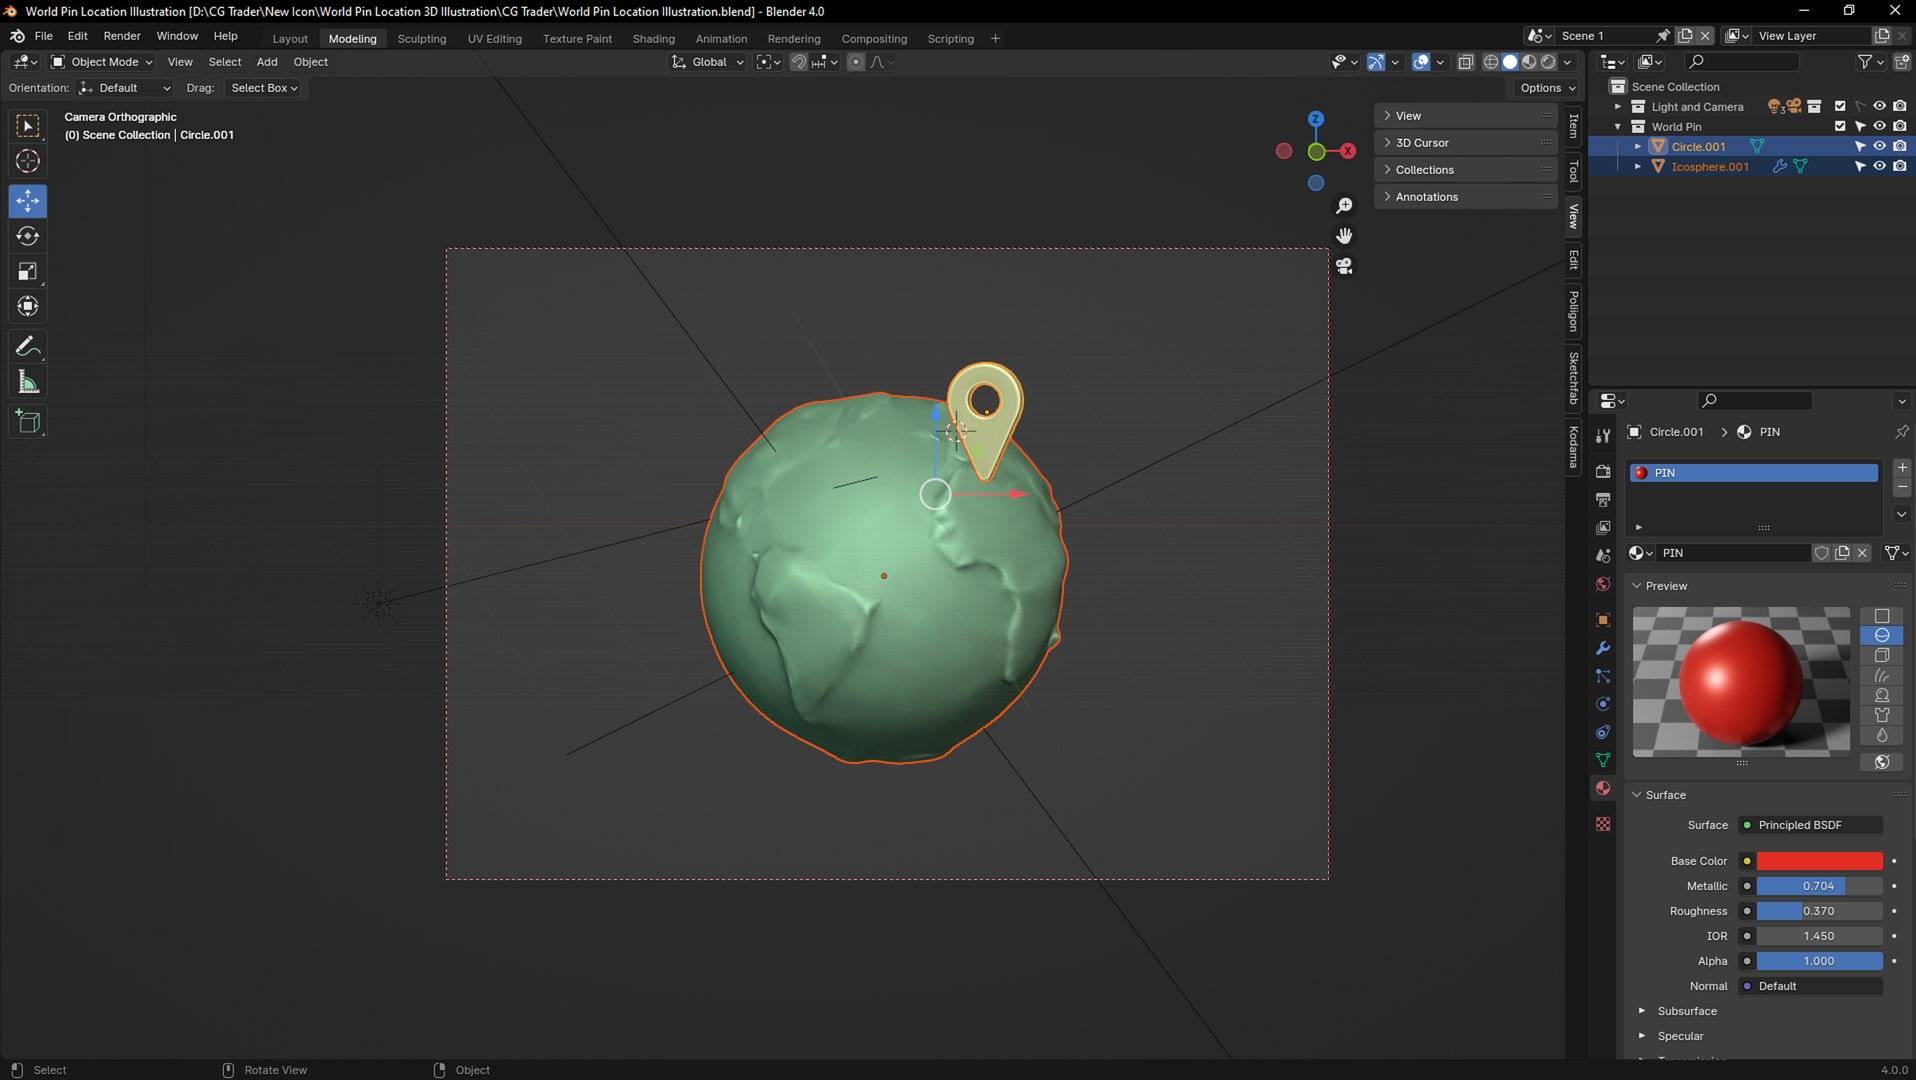Screen dimensions: 1916x1080
Task: Hide Circle.001 in viewport with eye icon
Action: pos(1879,146)
